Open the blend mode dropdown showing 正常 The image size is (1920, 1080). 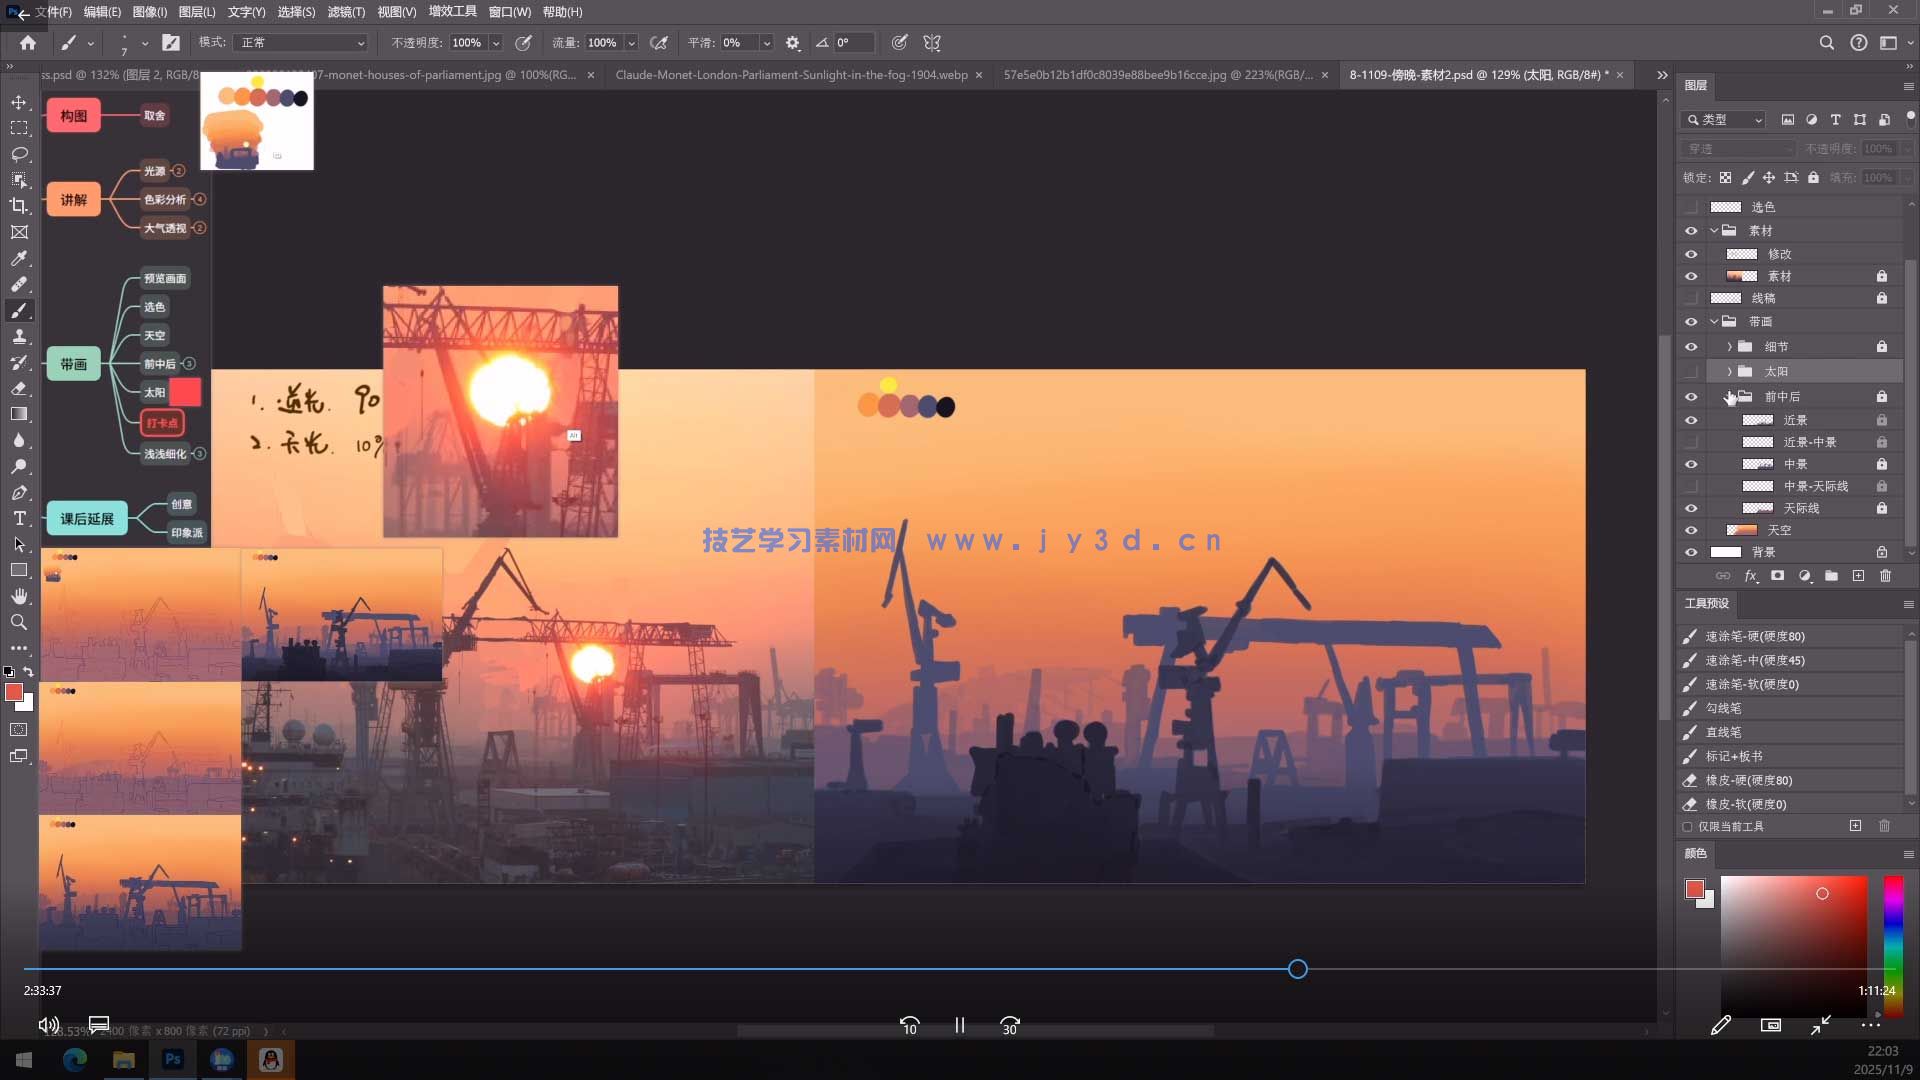click(300, 42)
